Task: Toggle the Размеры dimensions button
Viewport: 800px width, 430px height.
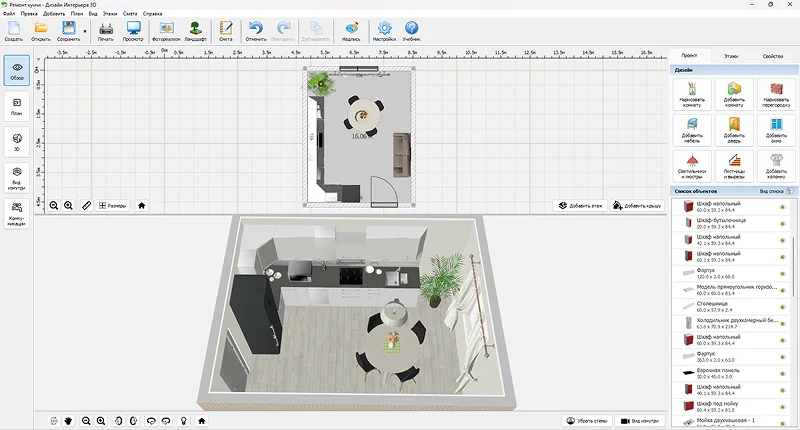Action: [x=113, y=206]
